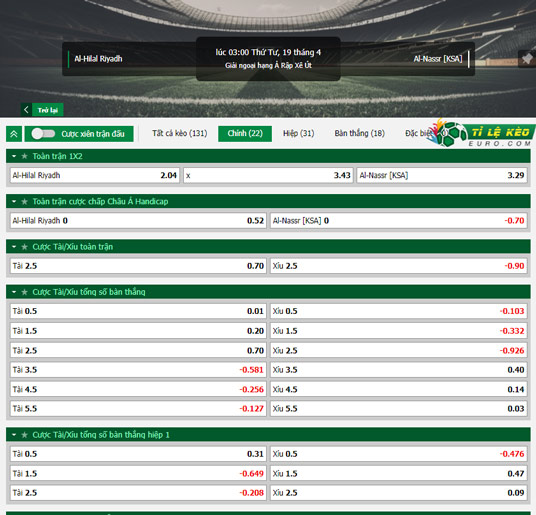
Task: Collapse the Cược Tài/Xỉu toàn trận section
Action: 14,247
